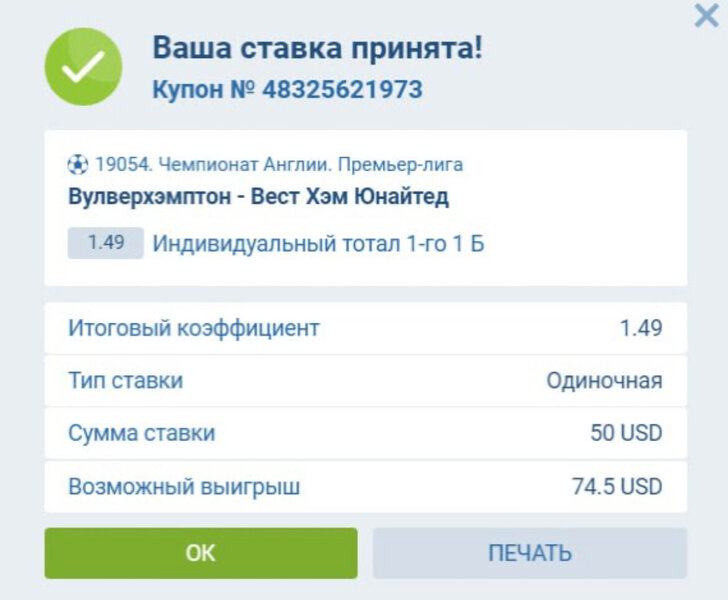Open the Вулверхэмптон - Вест Хэм Юнайтед match

[x=258, y=196]
